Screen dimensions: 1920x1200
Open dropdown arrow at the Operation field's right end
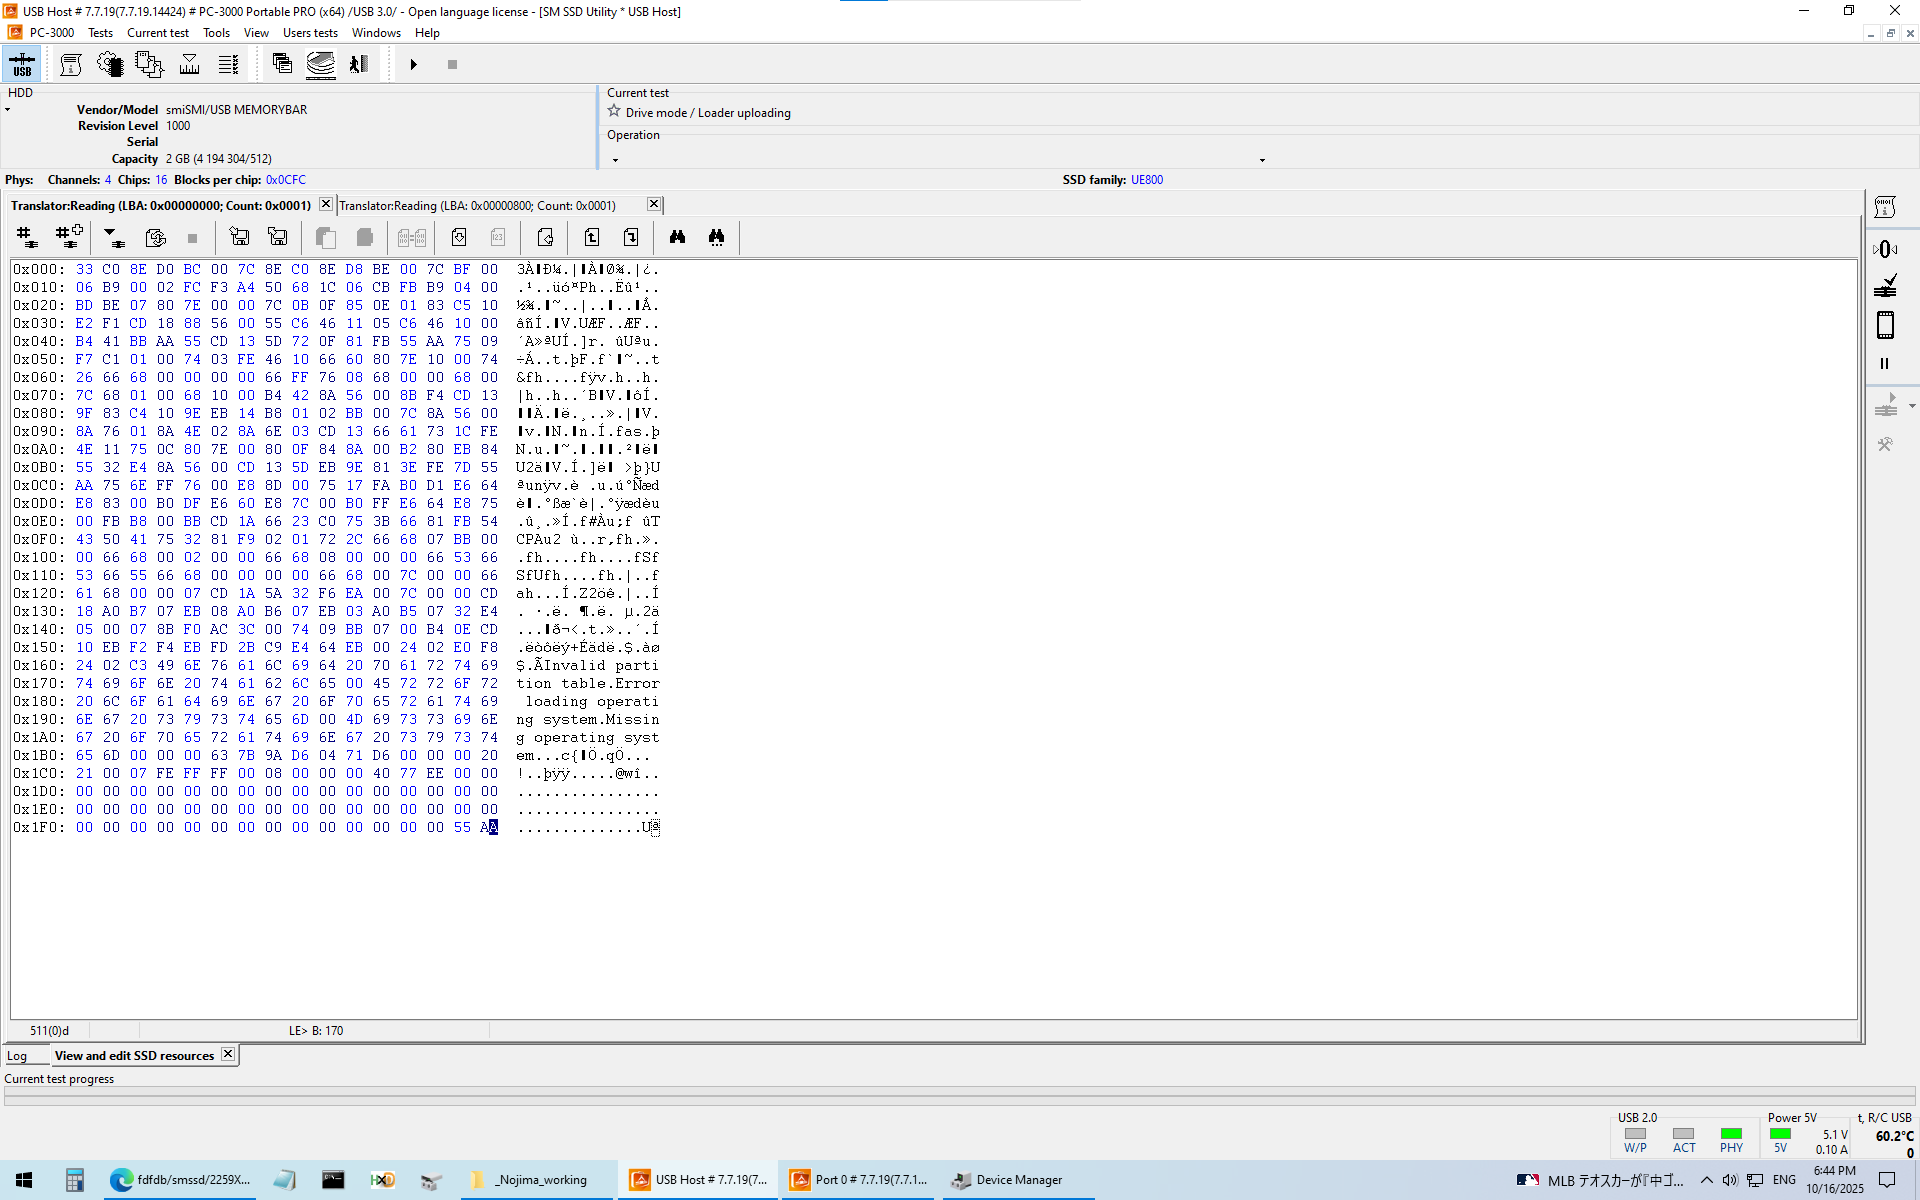[1262, 160]
